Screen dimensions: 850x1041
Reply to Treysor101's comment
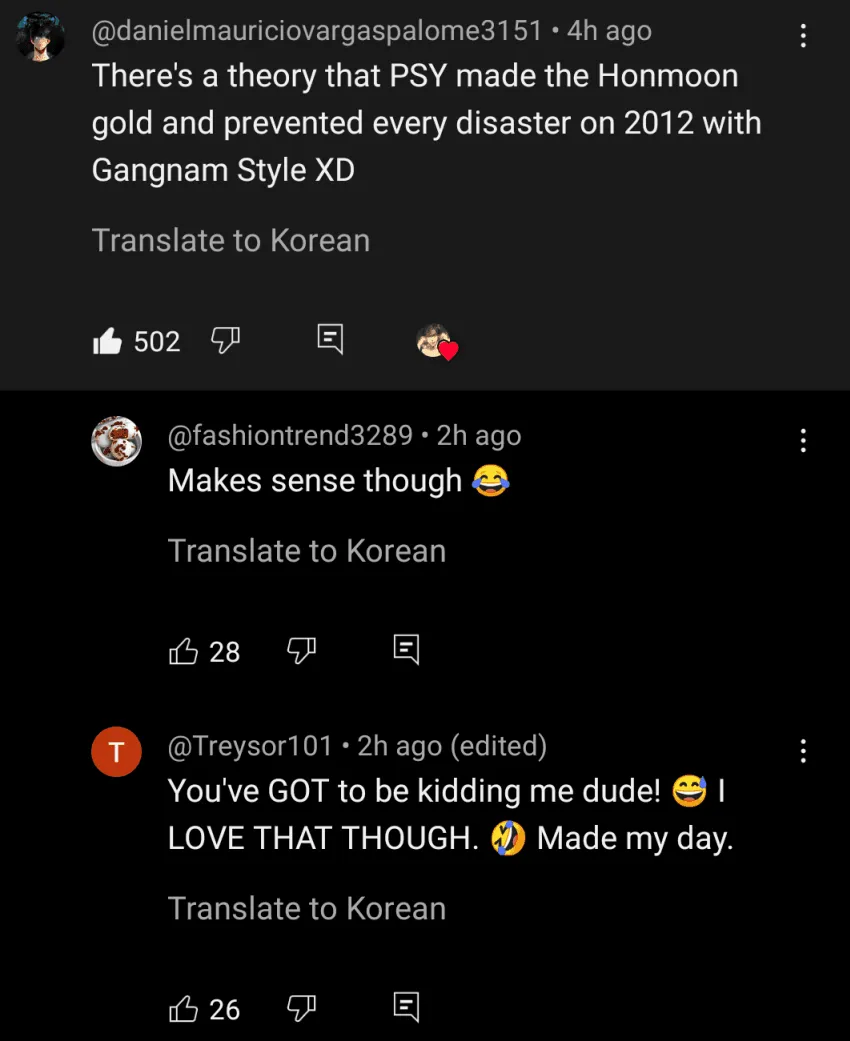(406, 1008)
